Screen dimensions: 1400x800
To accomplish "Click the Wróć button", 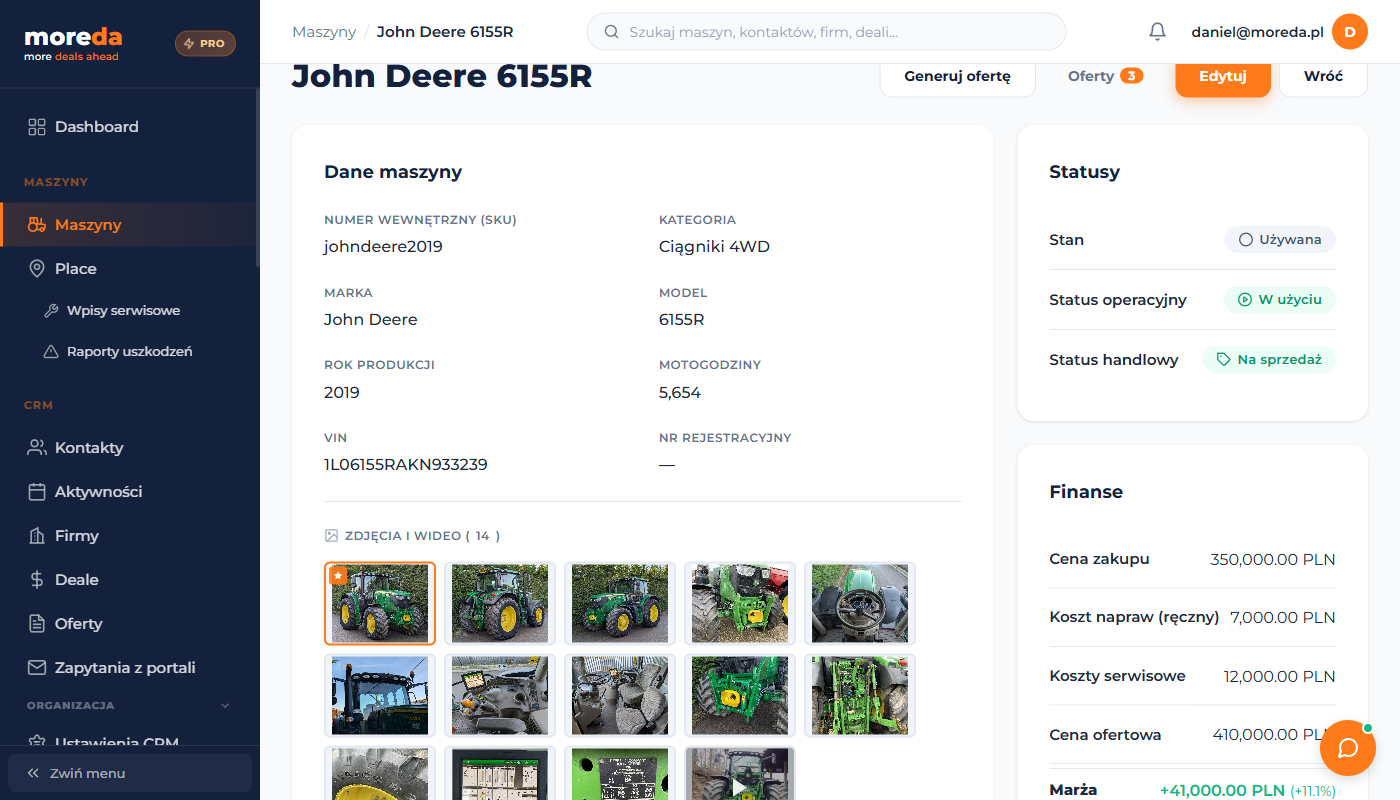I will click(1323, 76).
